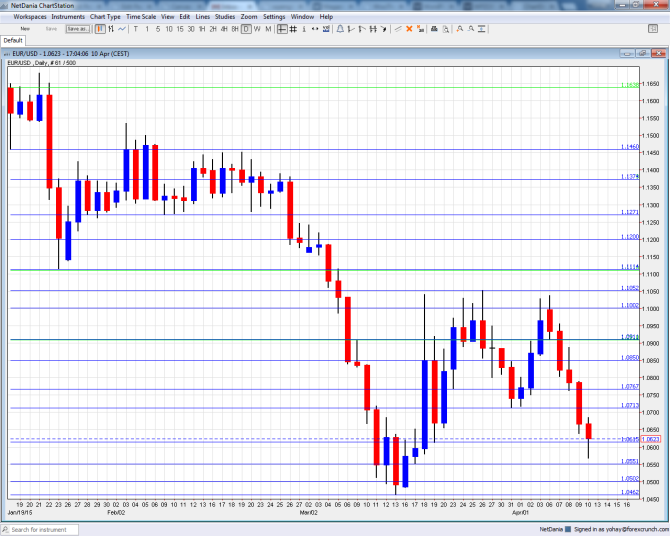Select the 15 minute time scale

click(x=180, y=29)
